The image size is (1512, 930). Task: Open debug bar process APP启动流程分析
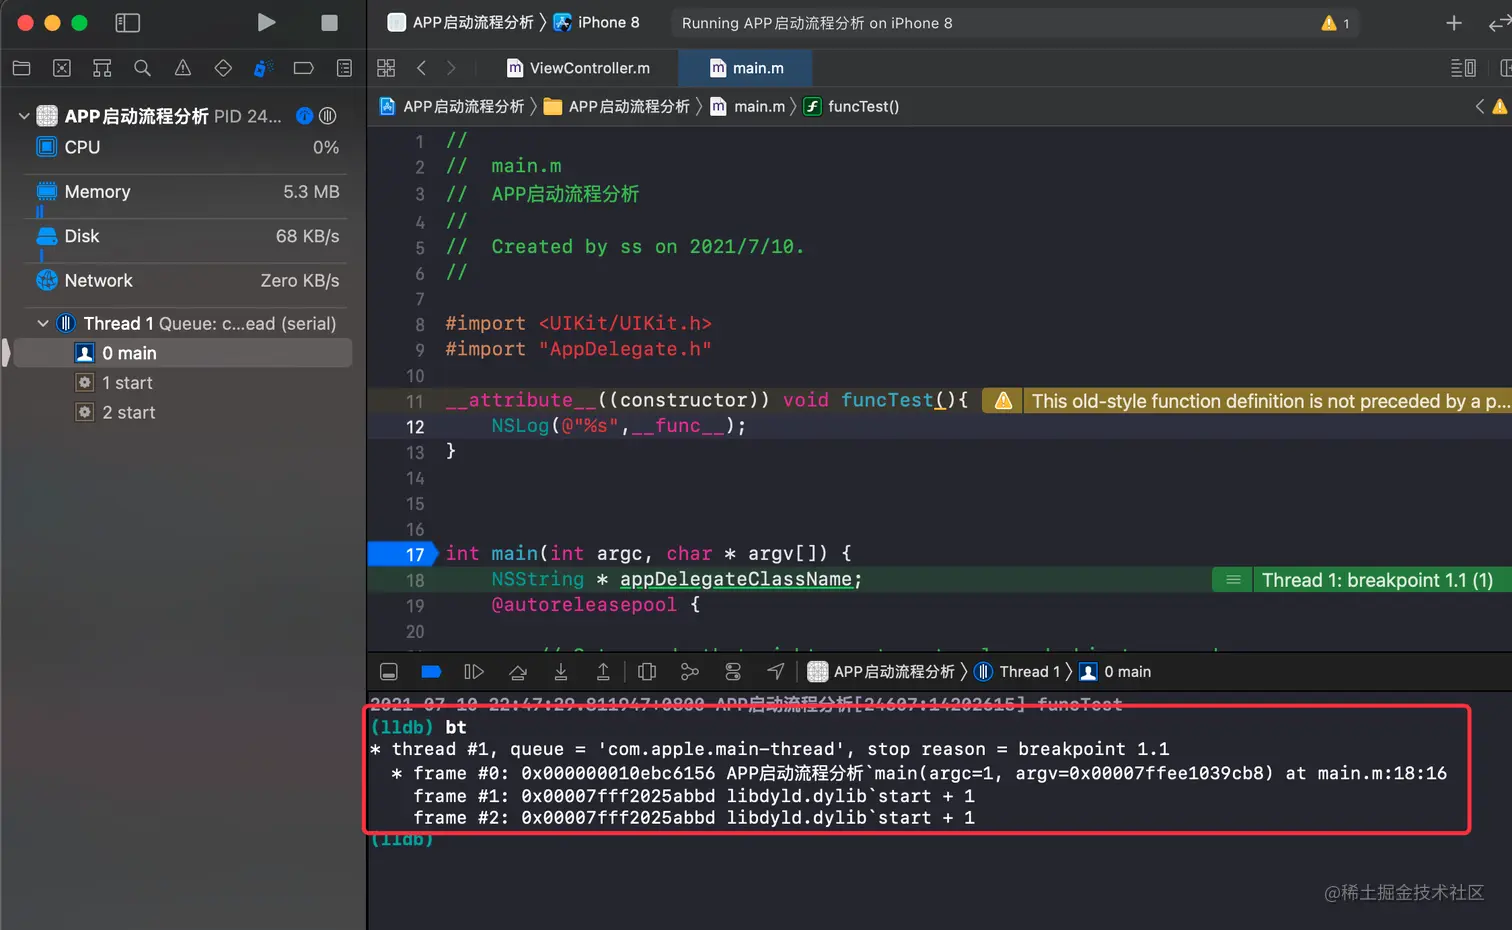pos(881,672)
